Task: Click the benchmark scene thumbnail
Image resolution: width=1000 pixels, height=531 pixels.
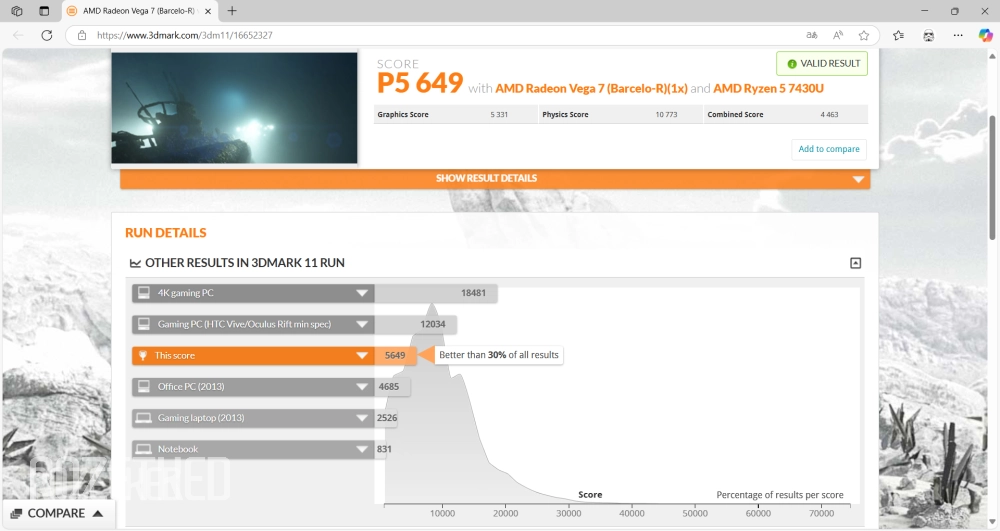Action: [x=234, y=108]
